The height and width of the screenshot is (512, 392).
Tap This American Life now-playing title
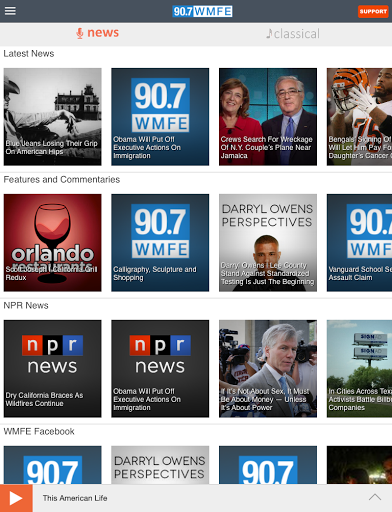click(75, 498)
